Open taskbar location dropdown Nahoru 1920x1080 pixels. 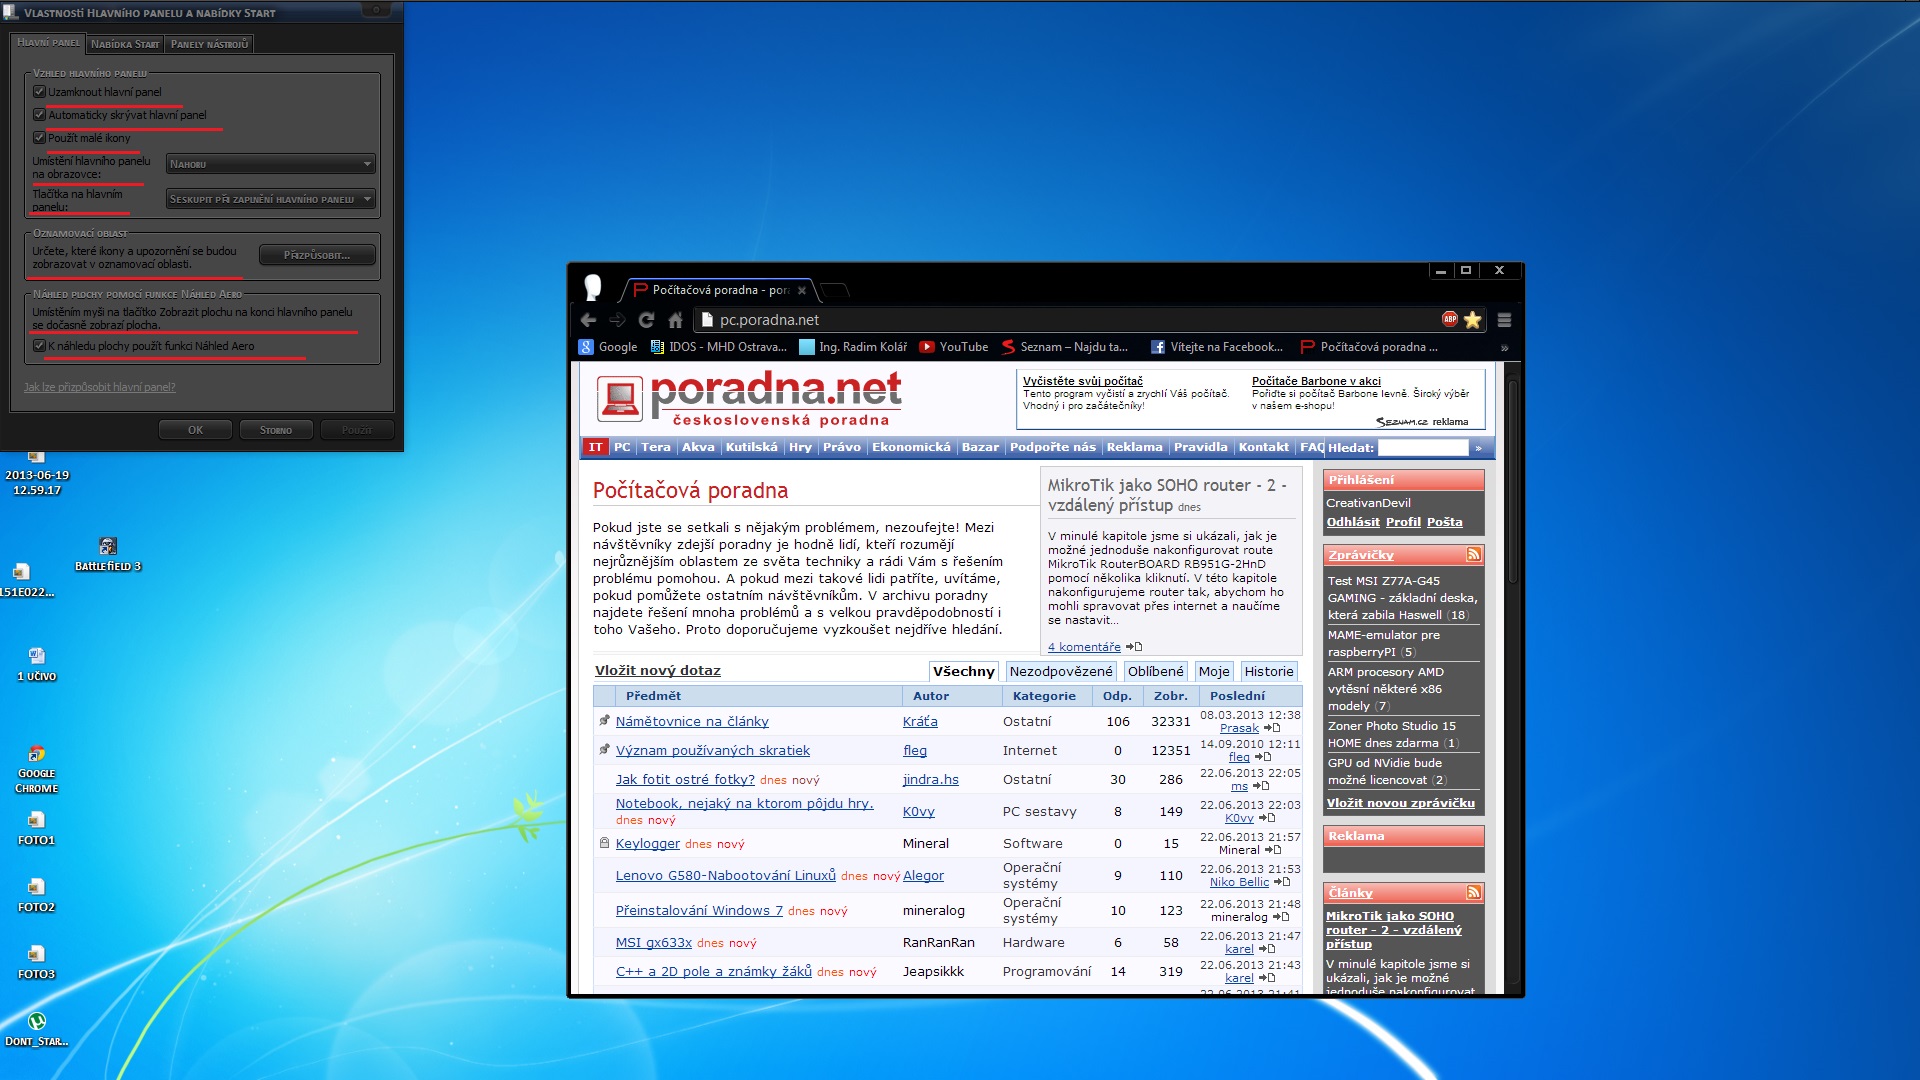(x=270, y=164)
